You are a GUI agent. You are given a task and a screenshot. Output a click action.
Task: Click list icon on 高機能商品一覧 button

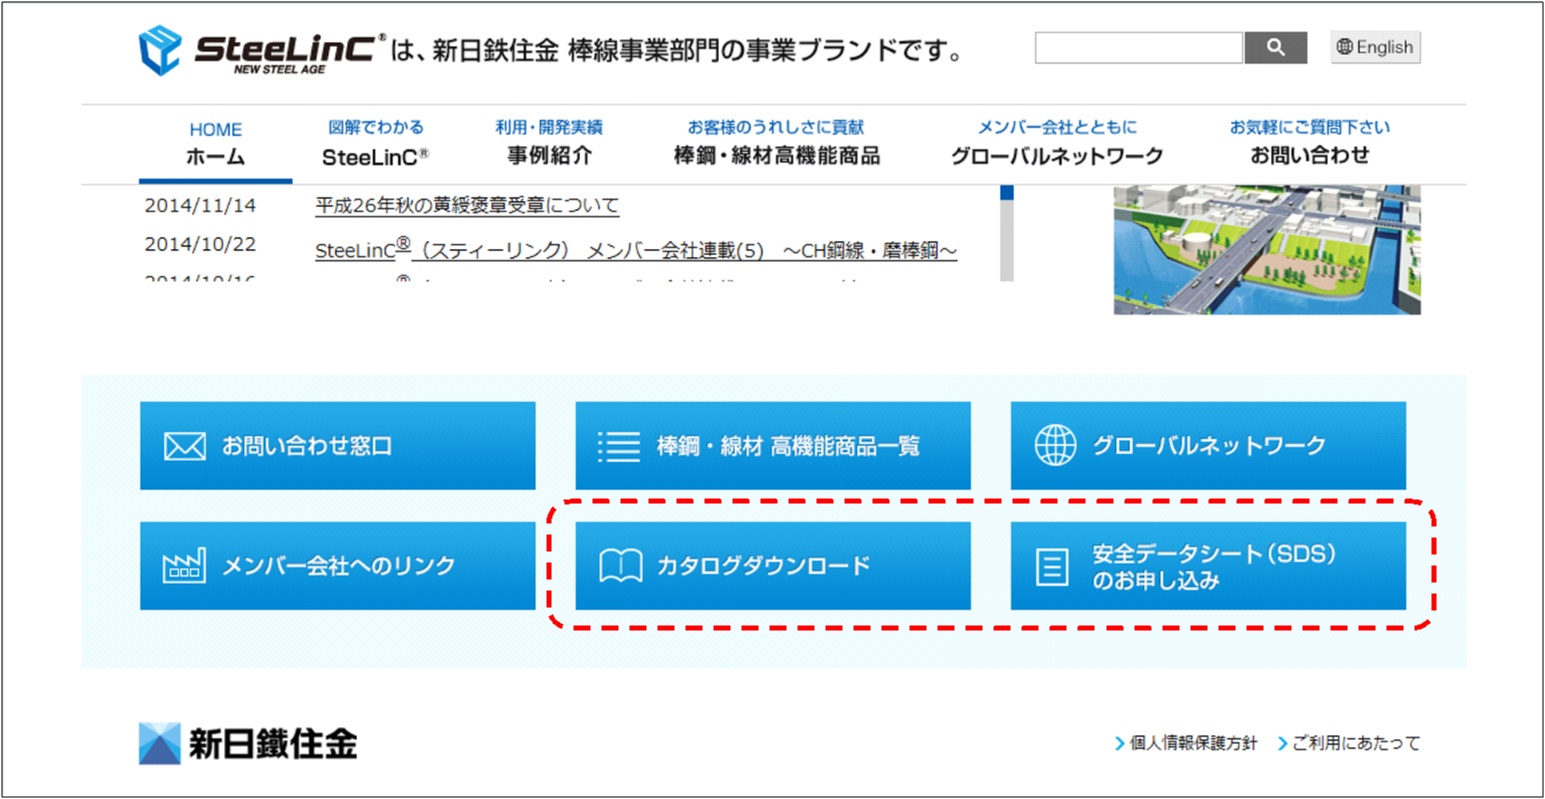(619, 446)
